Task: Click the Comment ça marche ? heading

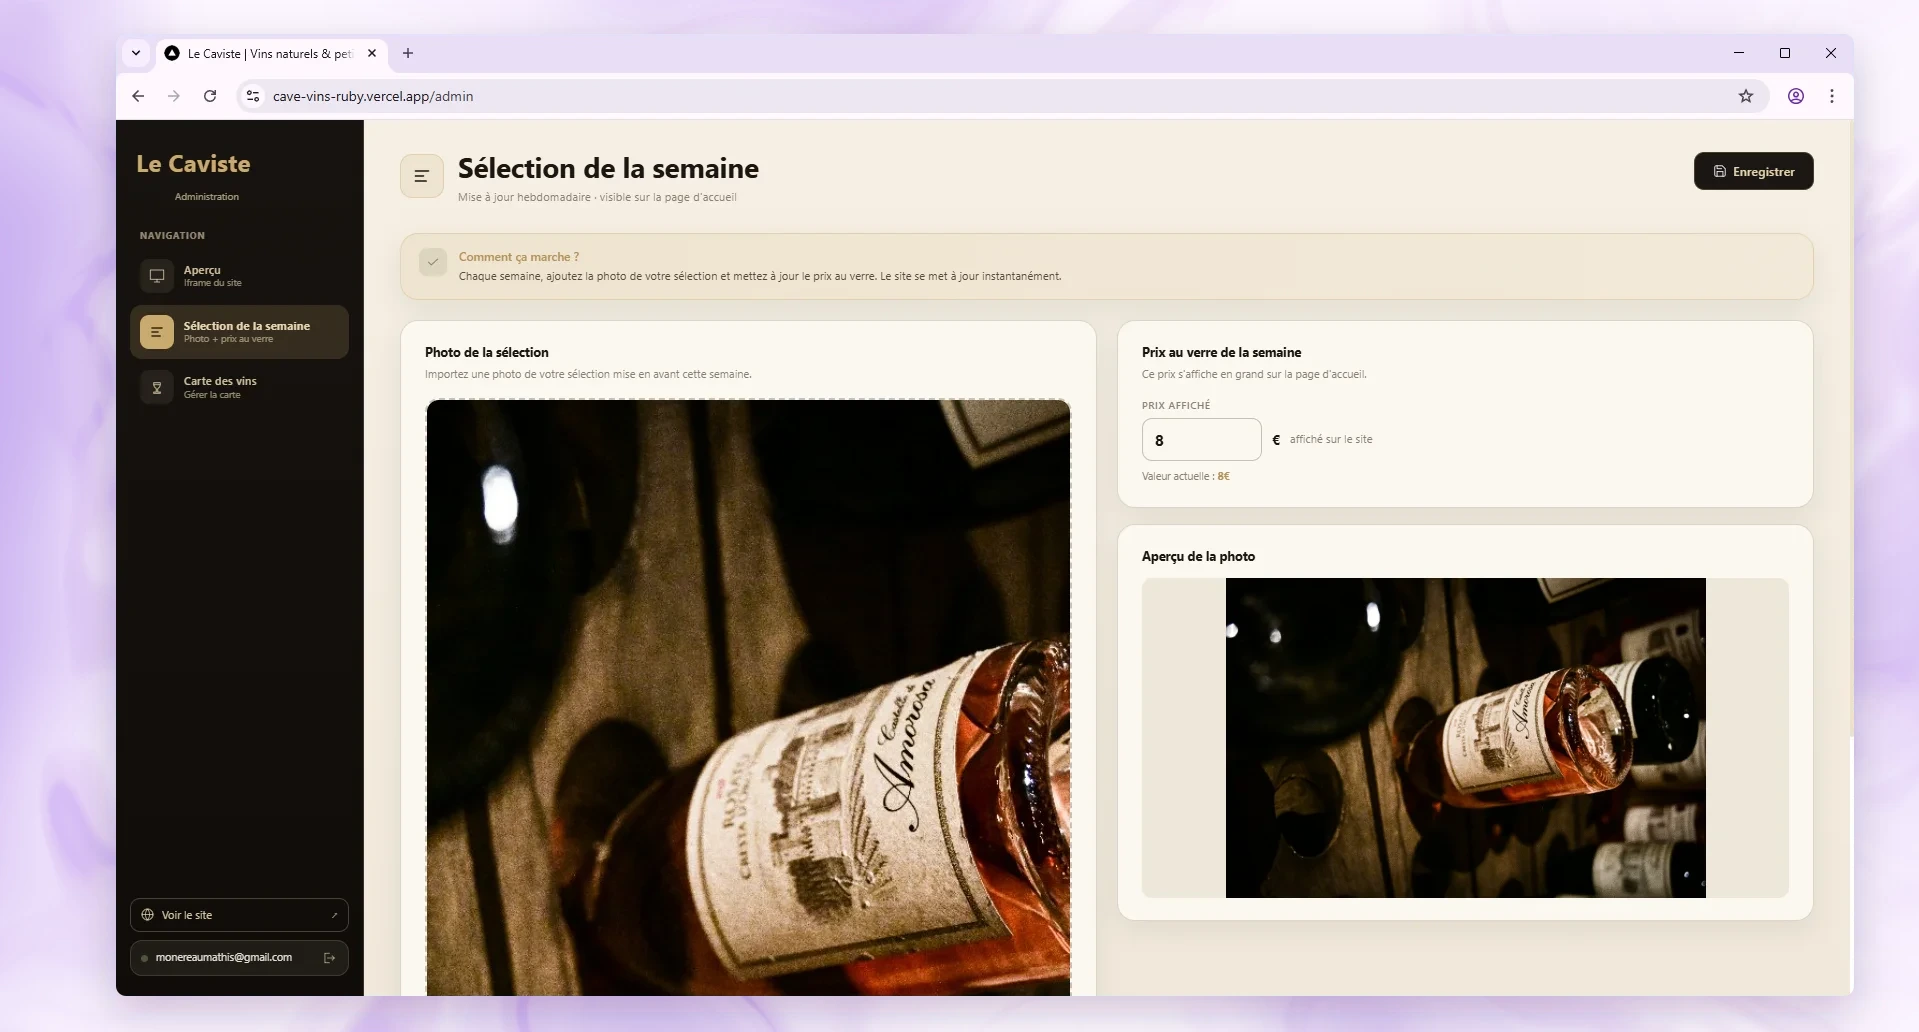Action: click(518, 257)
